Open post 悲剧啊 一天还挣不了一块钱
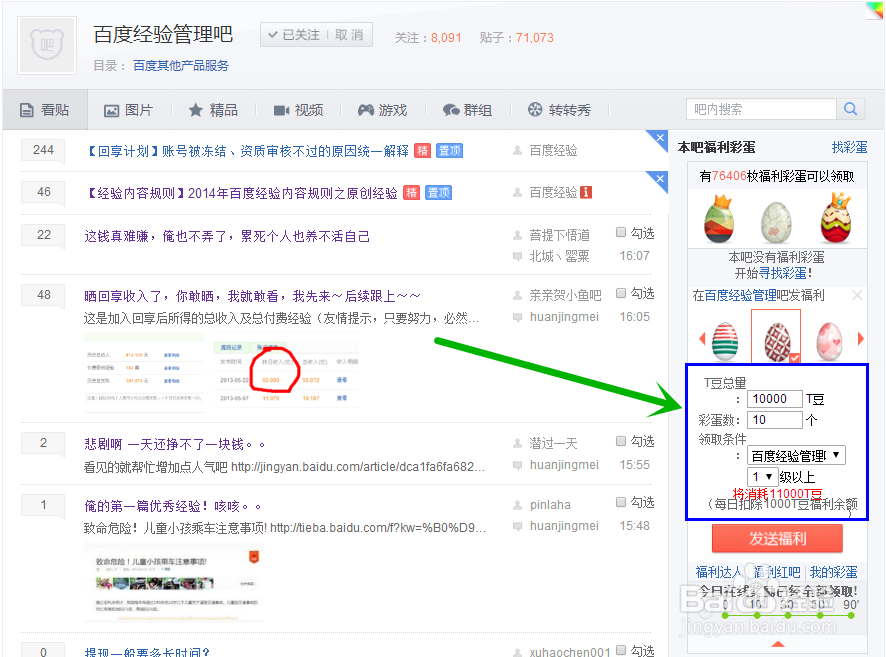Image resolution: width=886 pixels, height=657 pixels. pyautogui.click(x=175, y=444)
